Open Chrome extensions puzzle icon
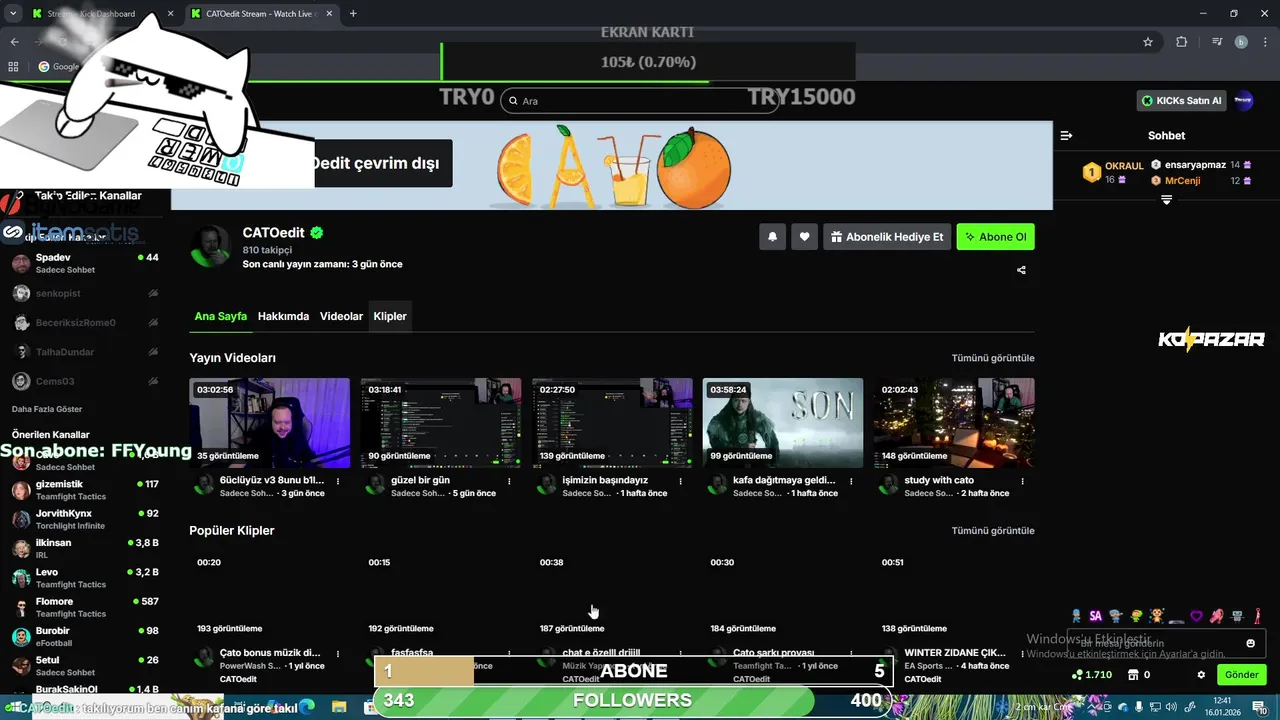 (x=1181, y=42)
